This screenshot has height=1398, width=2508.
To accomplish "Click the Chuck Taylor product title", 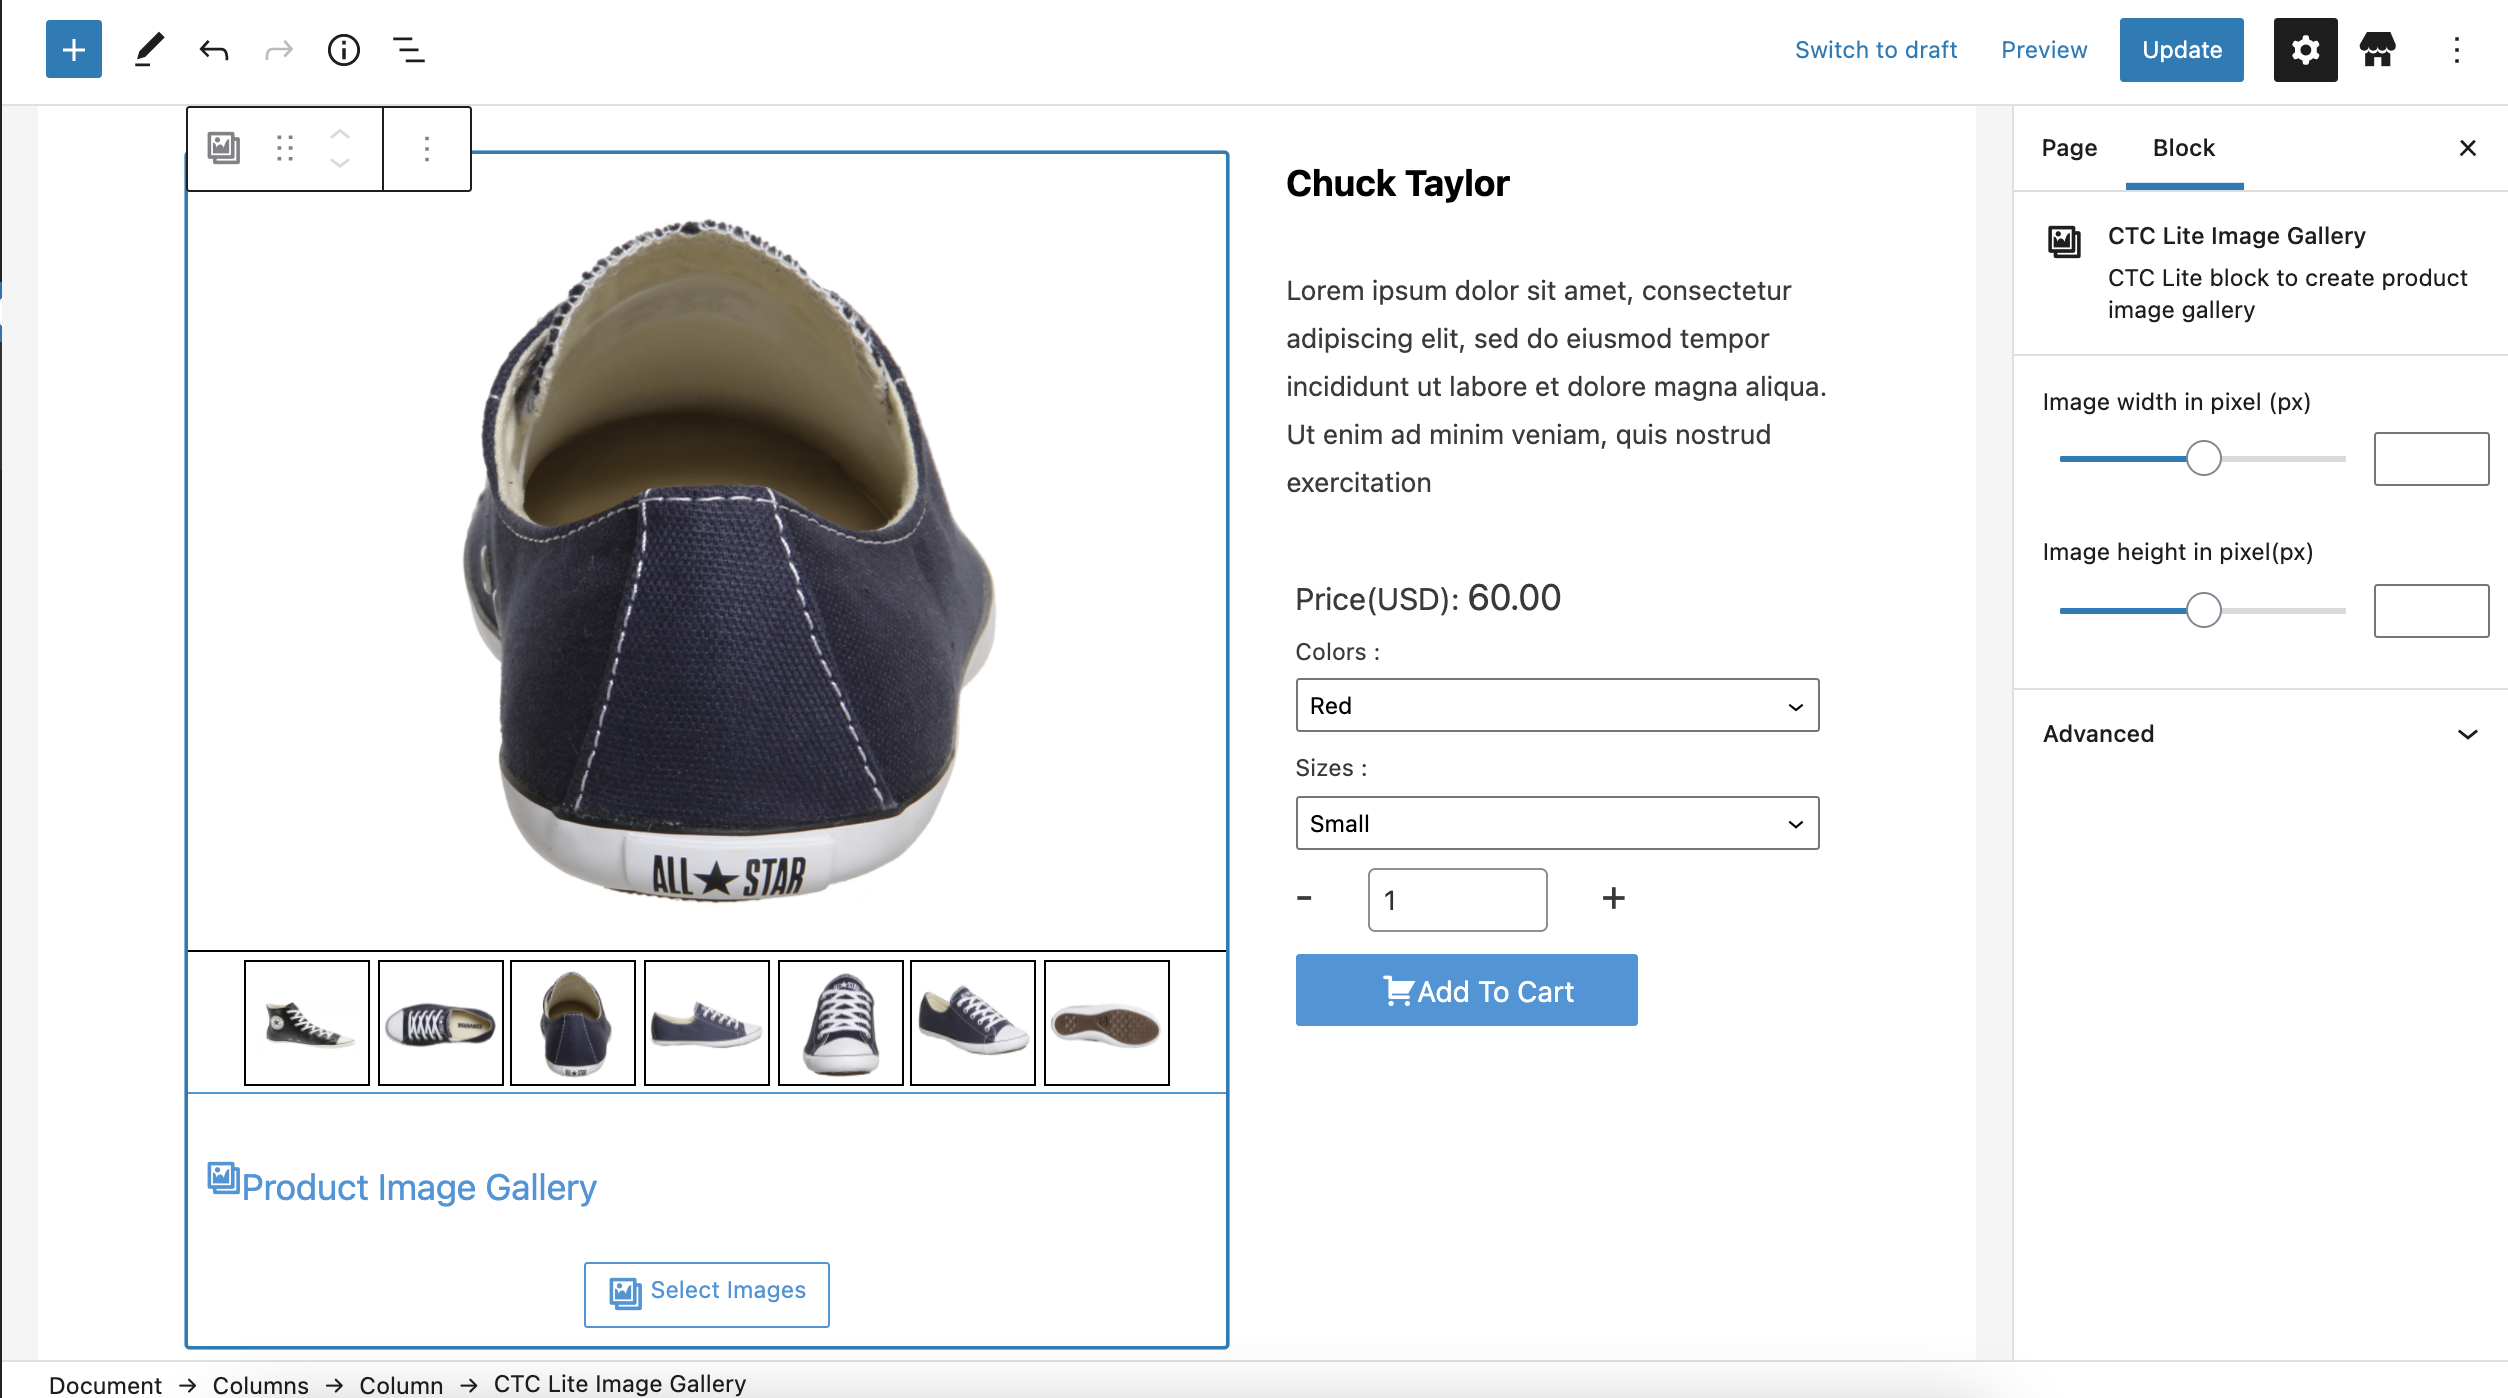I will pyautogui.click(x=1397, y=184).
